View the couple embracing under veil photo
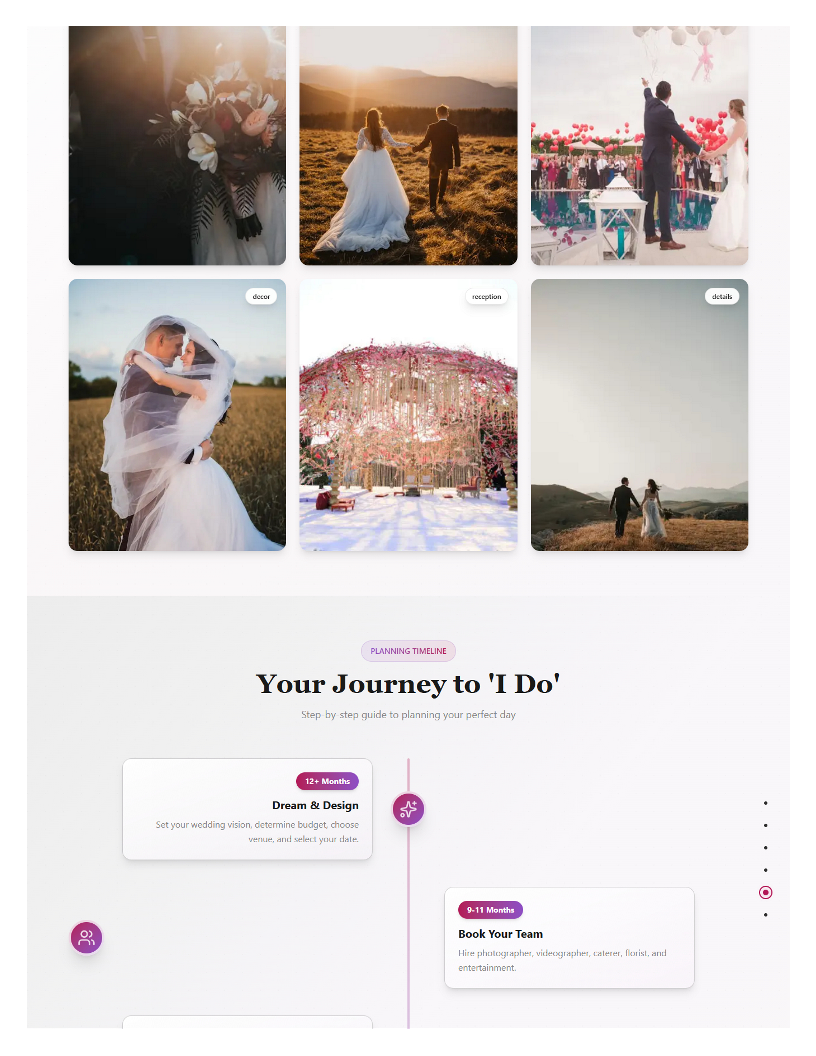The width and height of the screenshot is (816, 1056). 177,415
